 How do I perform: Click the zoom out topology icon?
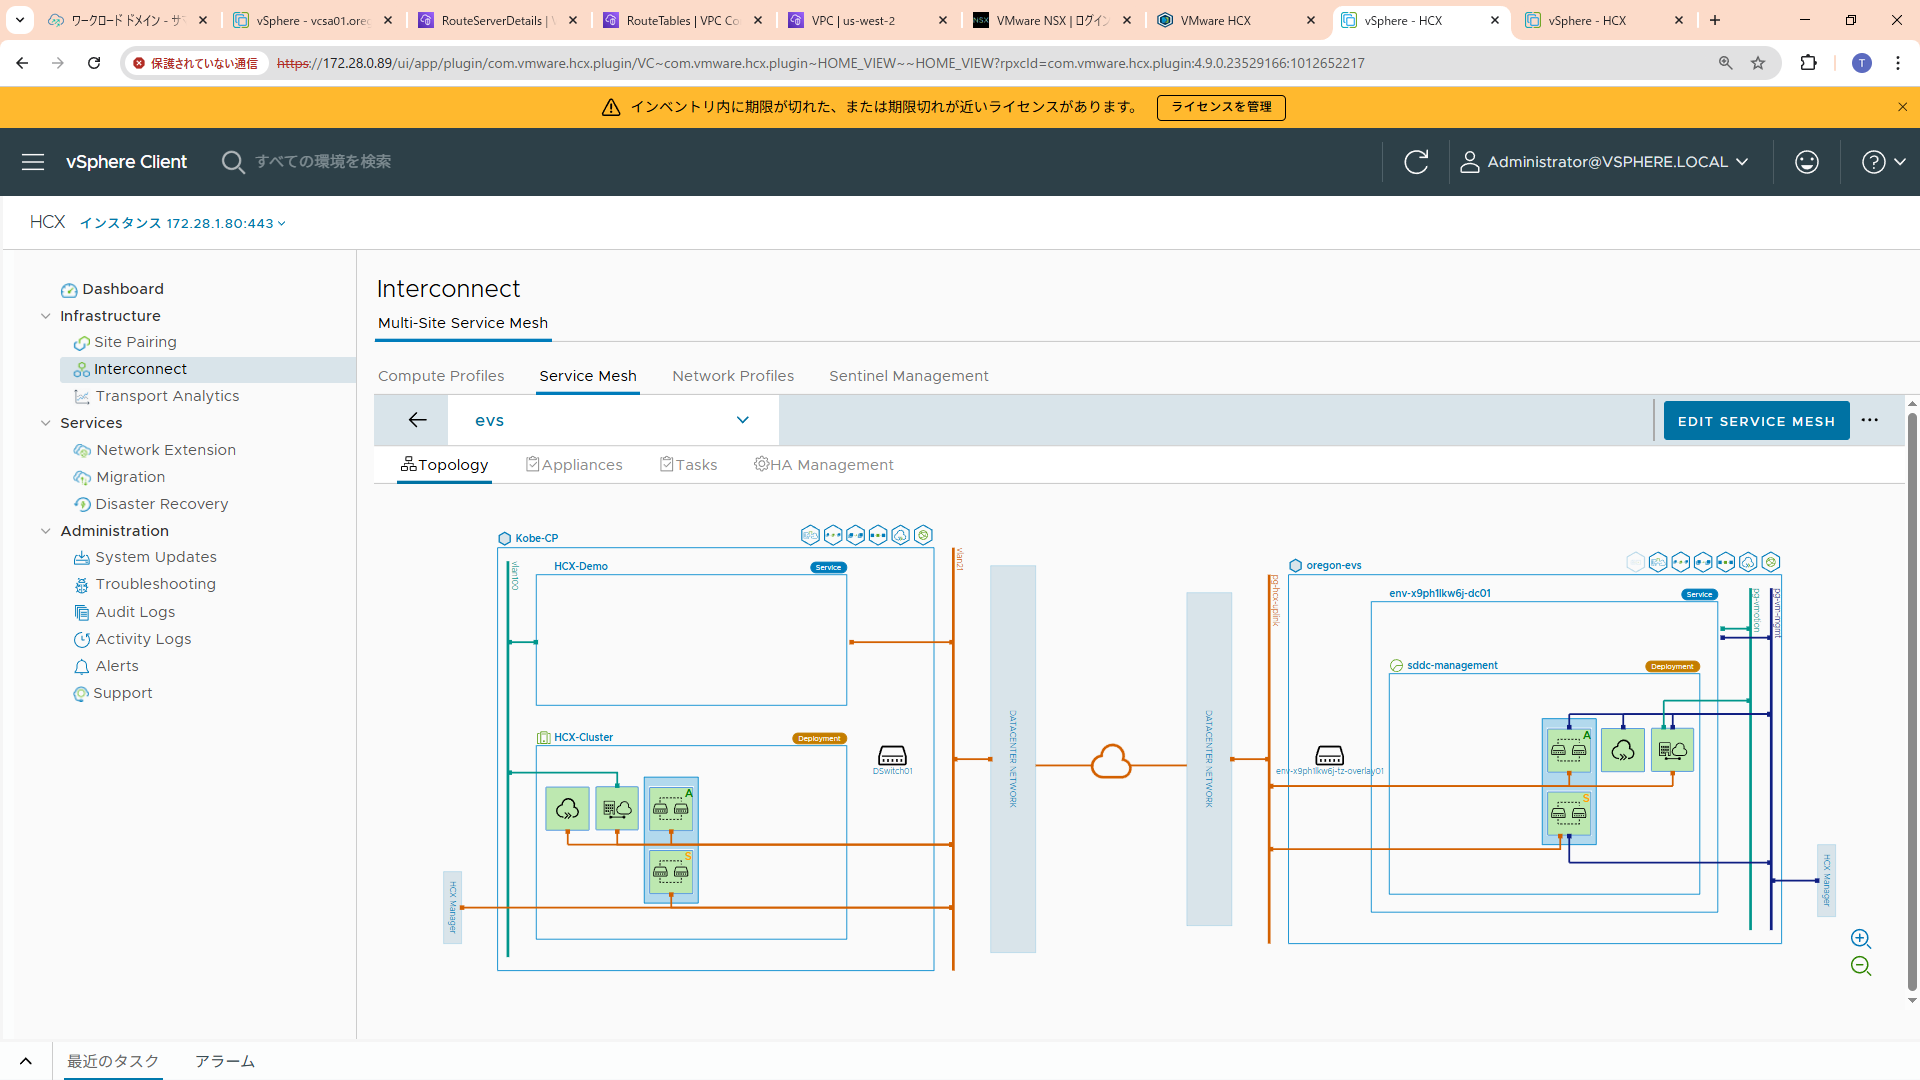tap(1860, 966)
